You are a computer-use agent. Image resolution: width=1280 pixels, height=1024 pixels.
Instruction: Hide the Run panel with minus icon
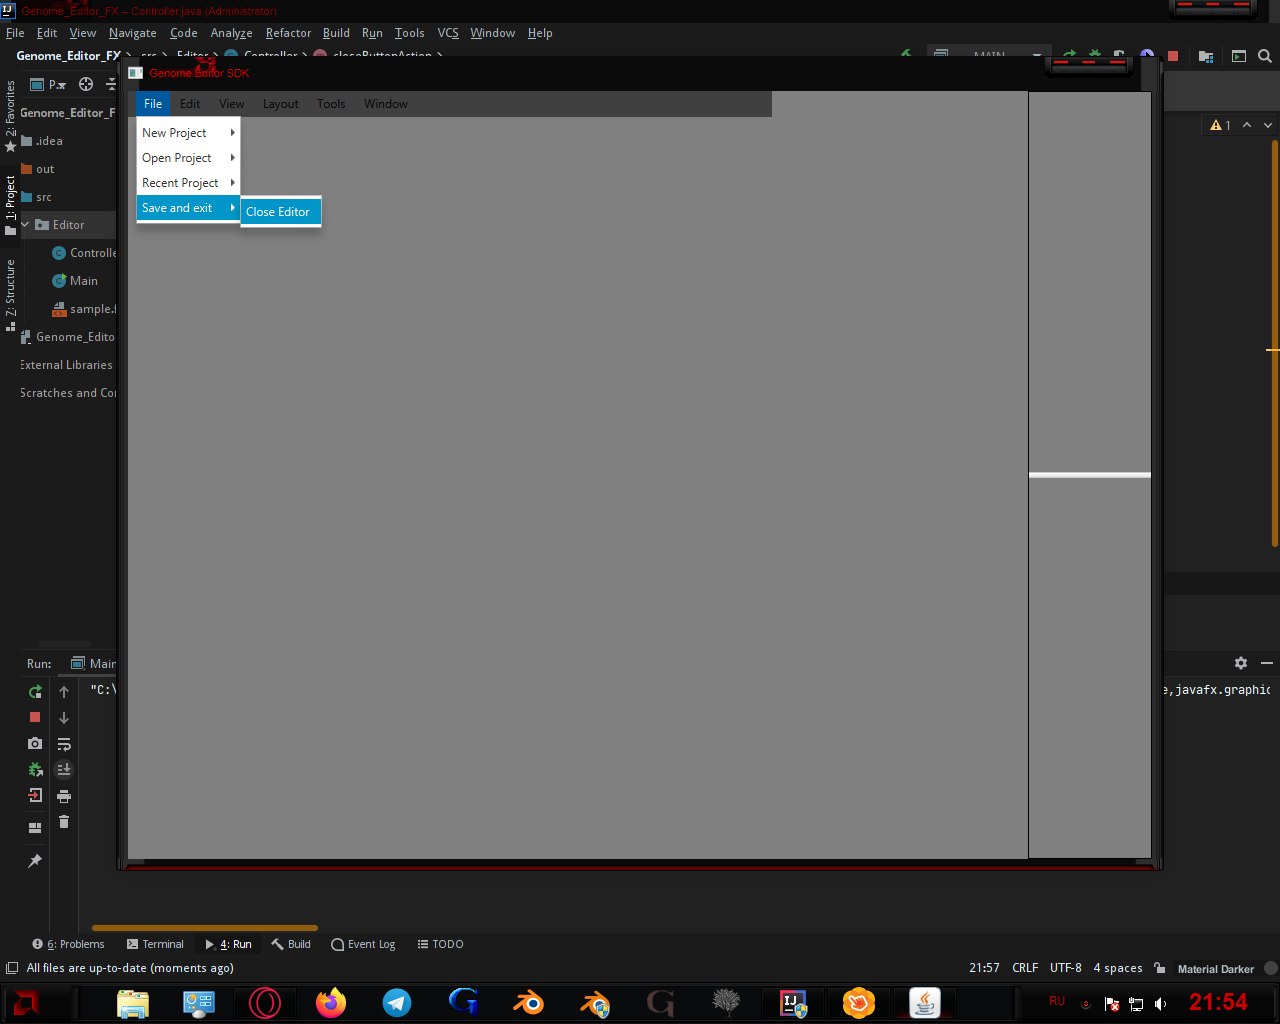click(1267, 663)
